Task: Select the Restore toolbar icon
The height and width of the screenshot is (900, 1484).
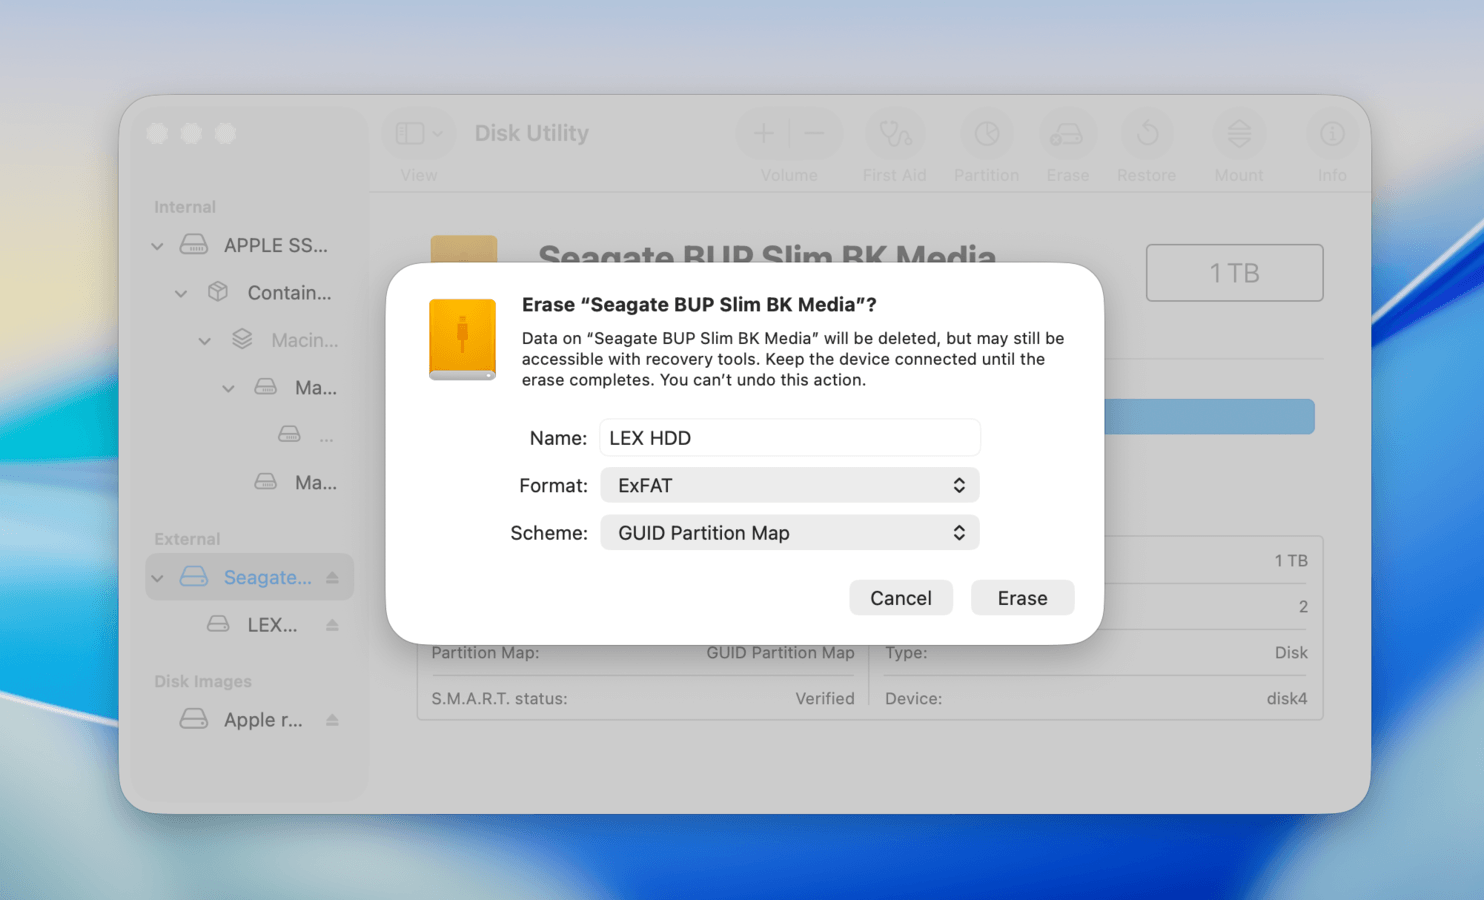Action: 1146,133
